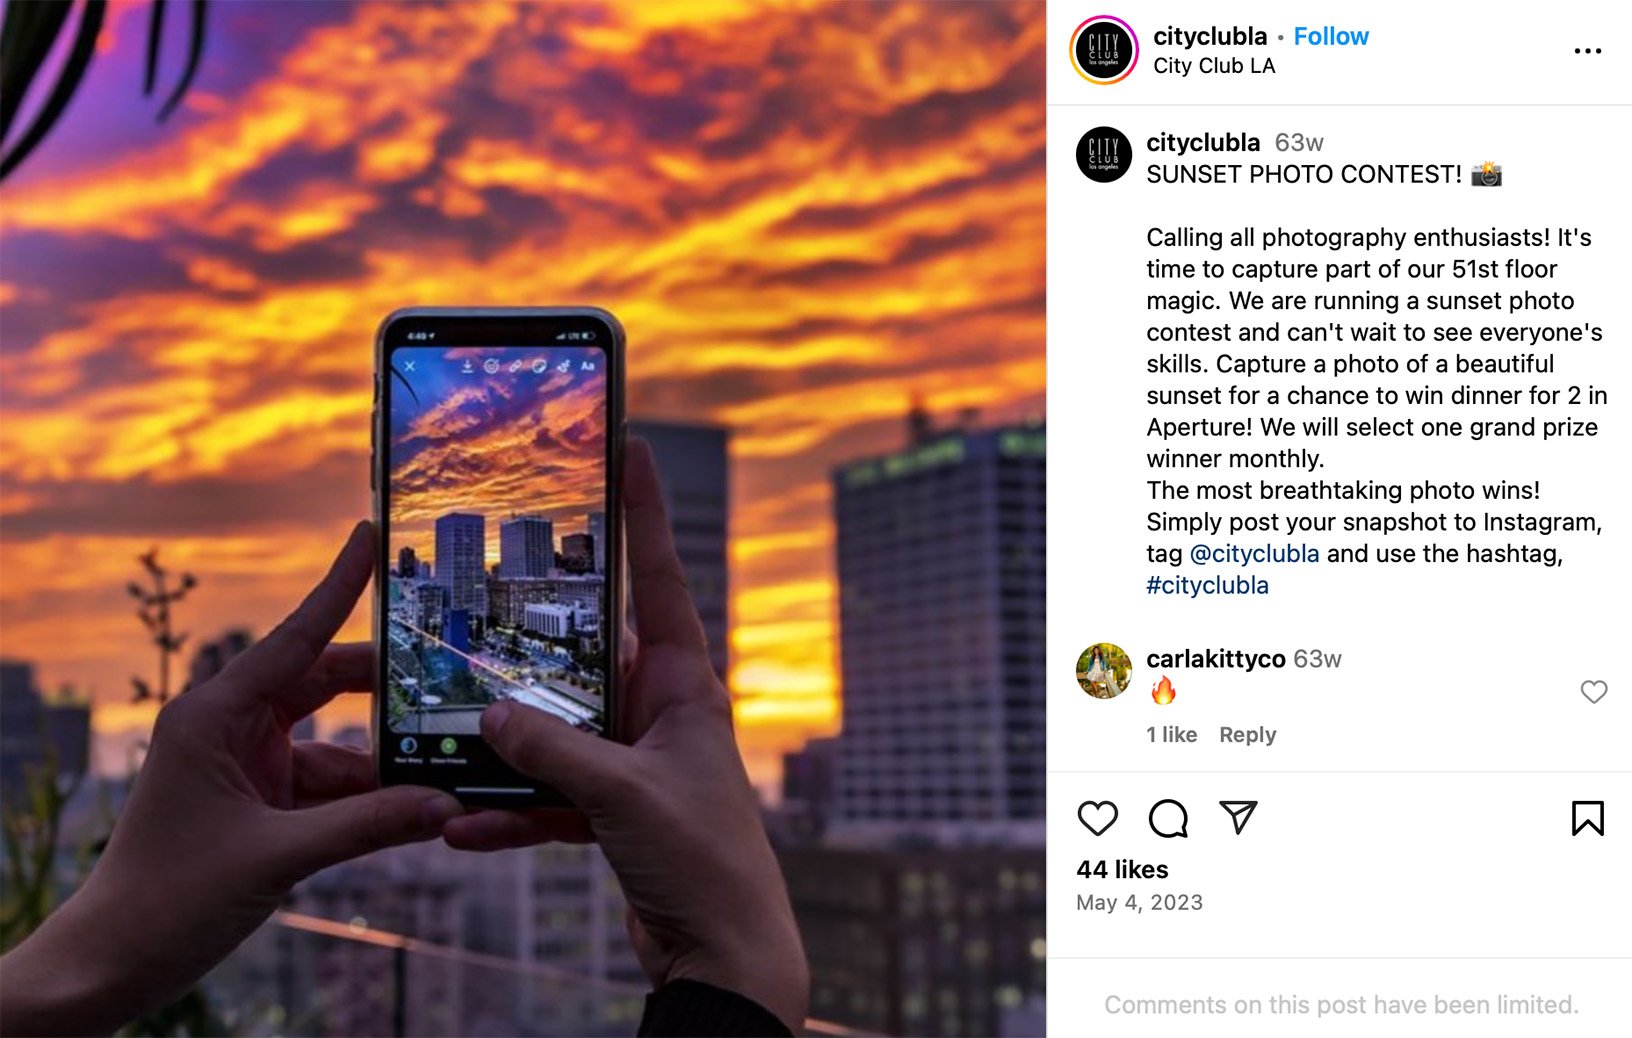1632x1038 pixels.
Task: Follow the cityclubla account
Action: tap(1330, 36)
